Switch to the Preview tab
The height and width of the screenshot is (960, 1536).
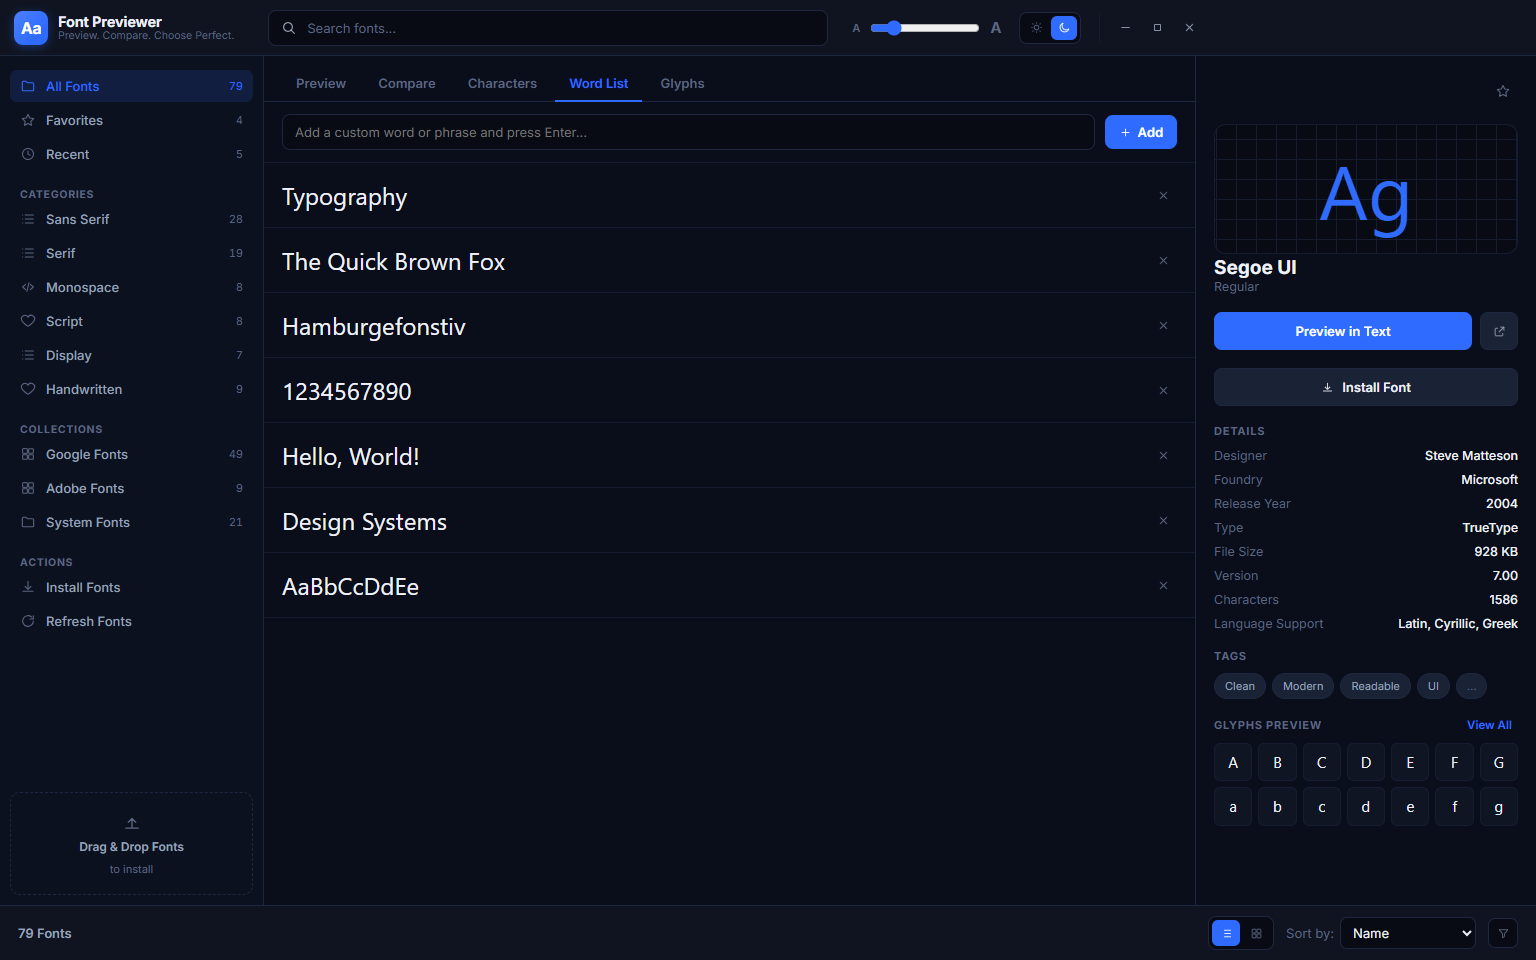321,83
